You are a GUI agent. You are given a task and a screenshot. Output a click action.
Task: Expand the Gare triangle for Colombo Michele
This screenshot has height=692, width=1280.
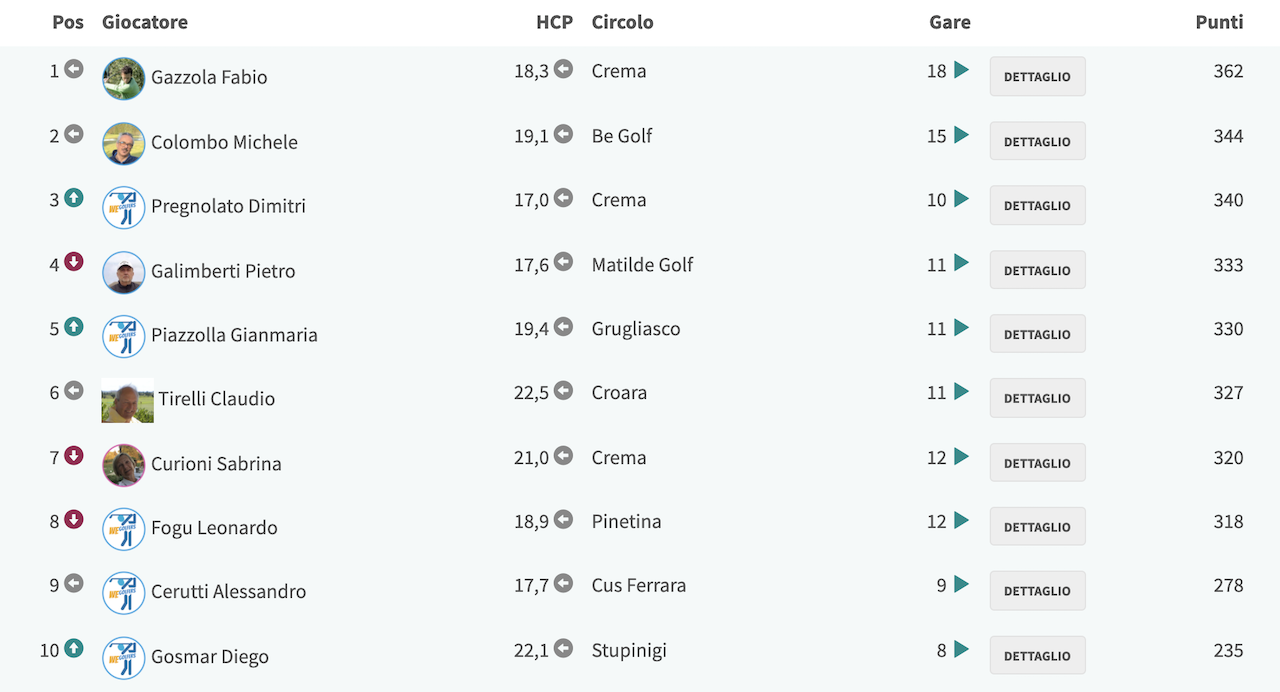[961, 135]
